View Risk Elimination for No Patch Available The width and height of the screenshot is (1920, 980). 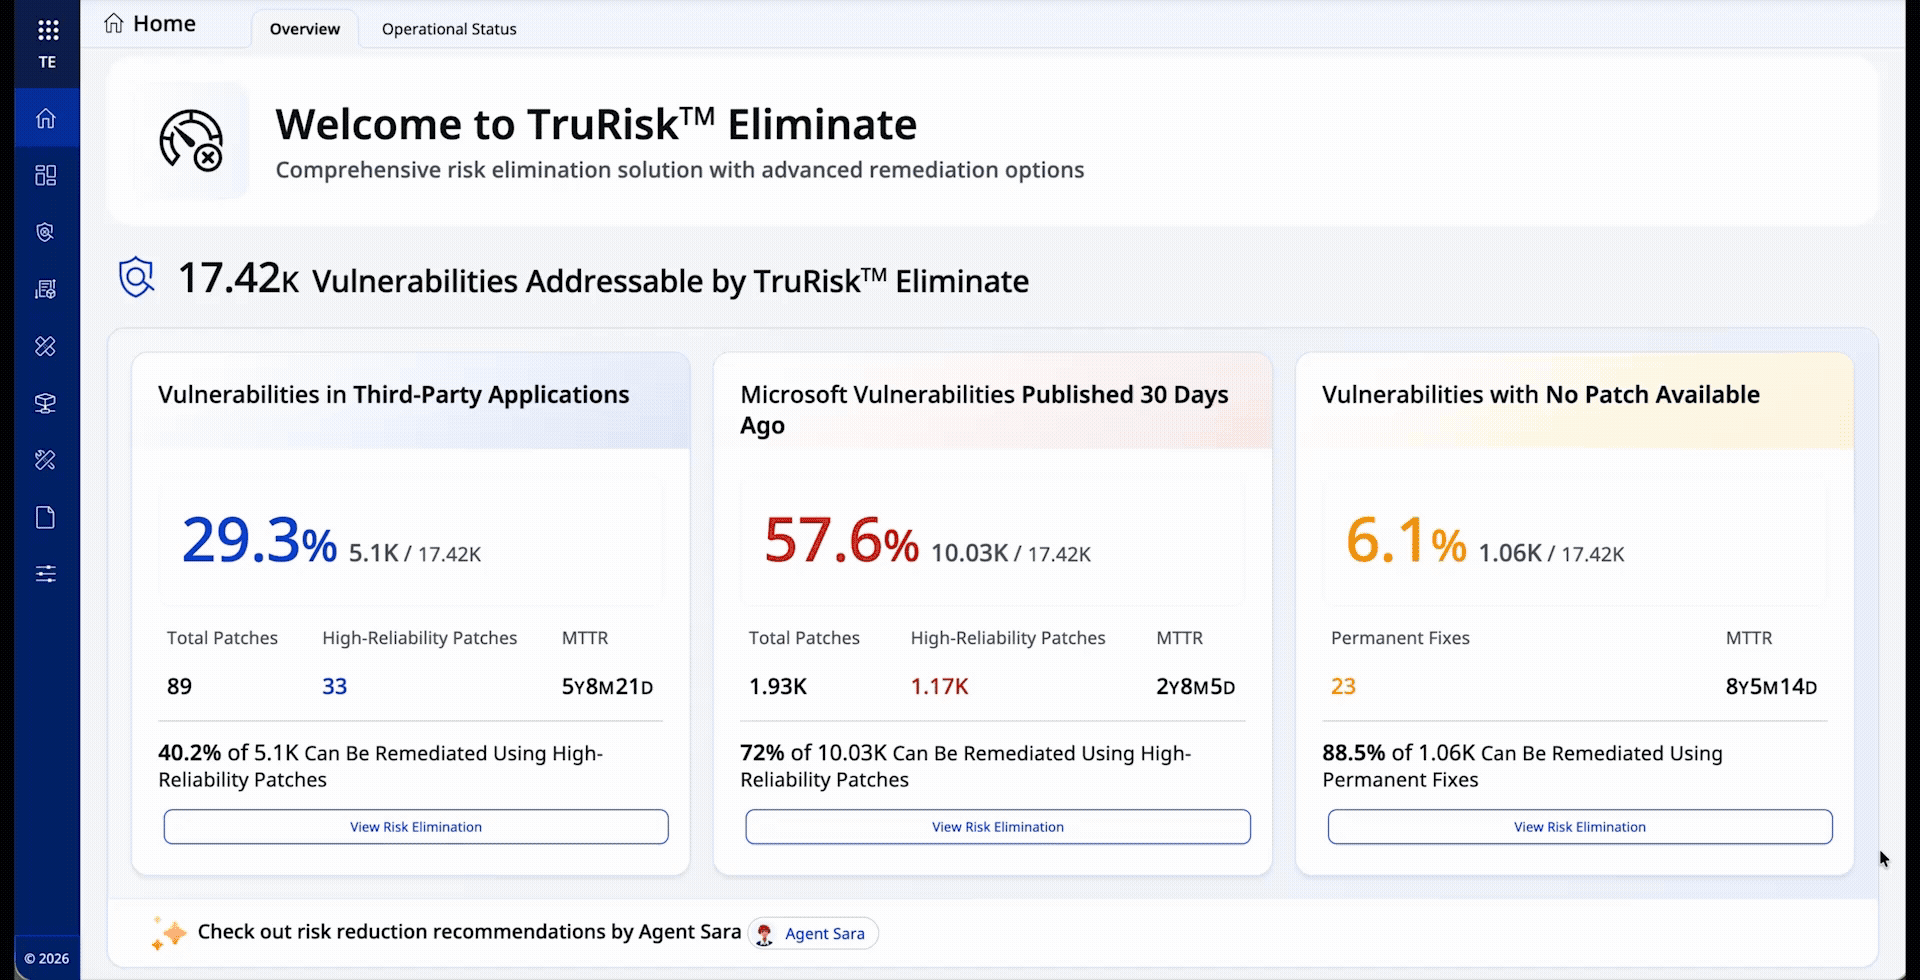pos(1580,827)
